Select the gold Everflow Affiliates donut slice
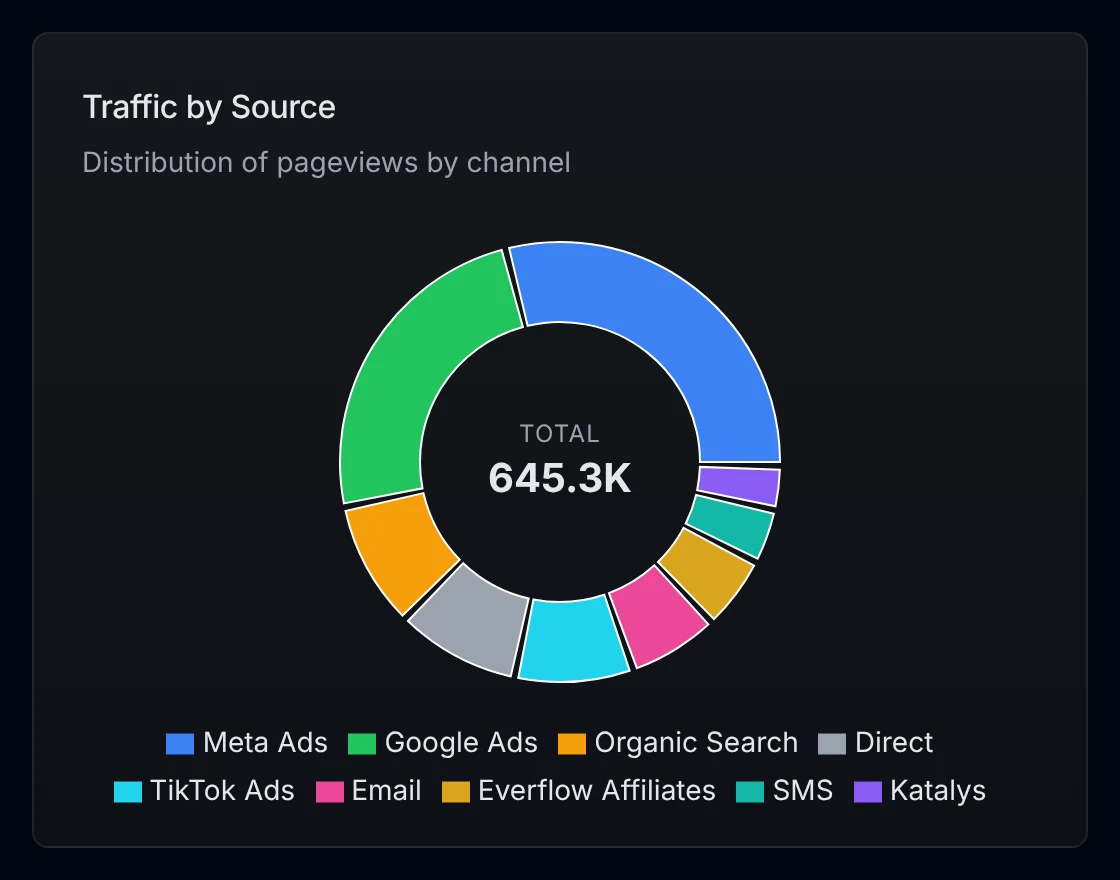Image resolution: width=1120 pixels, height=880 pixels. (706, 571)
